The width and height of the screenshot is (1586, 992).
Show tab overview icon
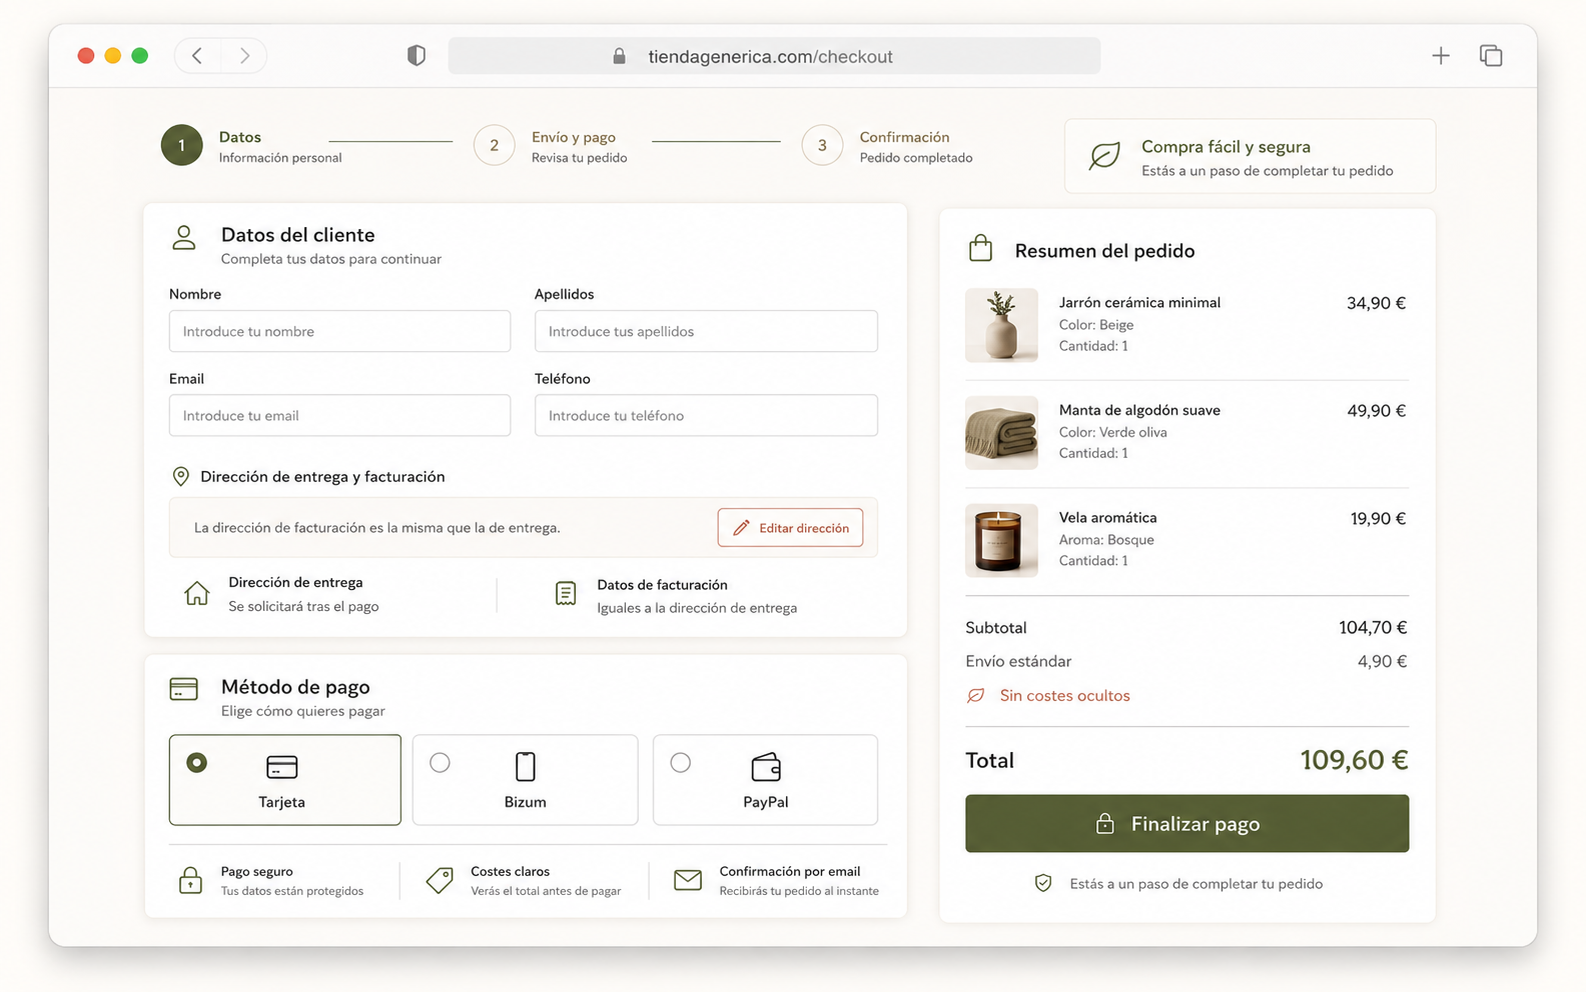click(1491, 56)
